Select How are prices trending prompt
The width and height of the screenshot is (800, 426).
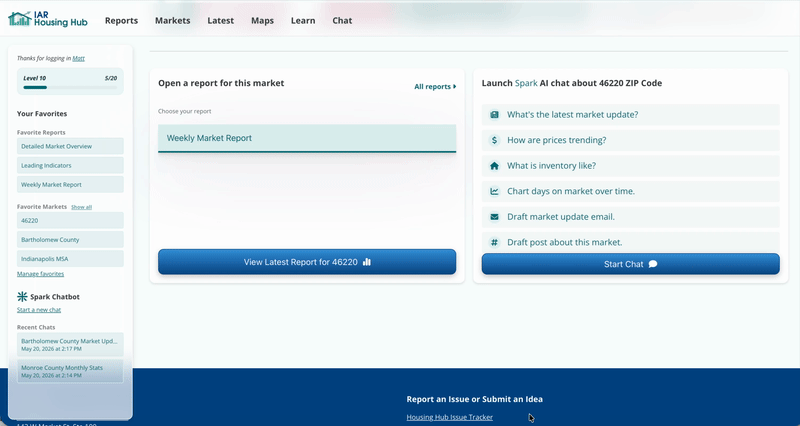[x=631, y=140]
